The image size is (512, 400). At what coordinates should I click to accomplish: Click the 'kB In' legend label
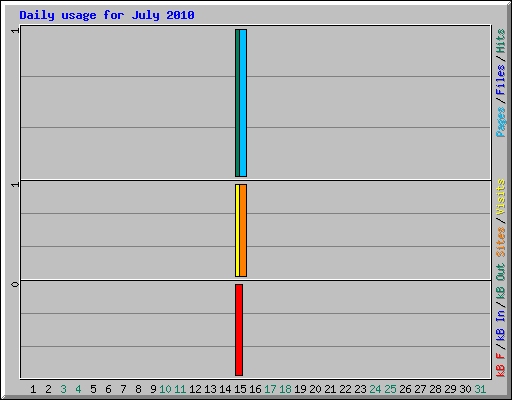[x=500, y=325]
